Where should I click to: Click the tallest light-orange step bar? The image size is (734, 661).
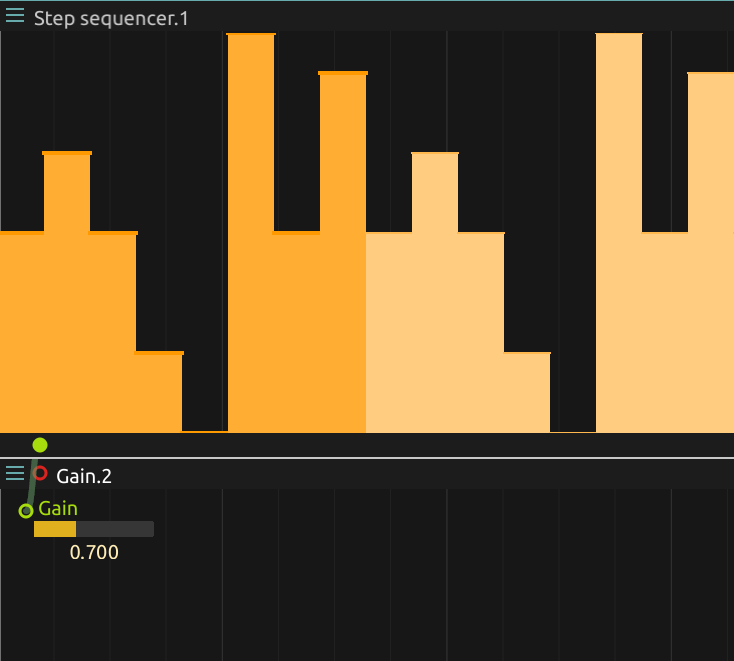pos(619,233)
